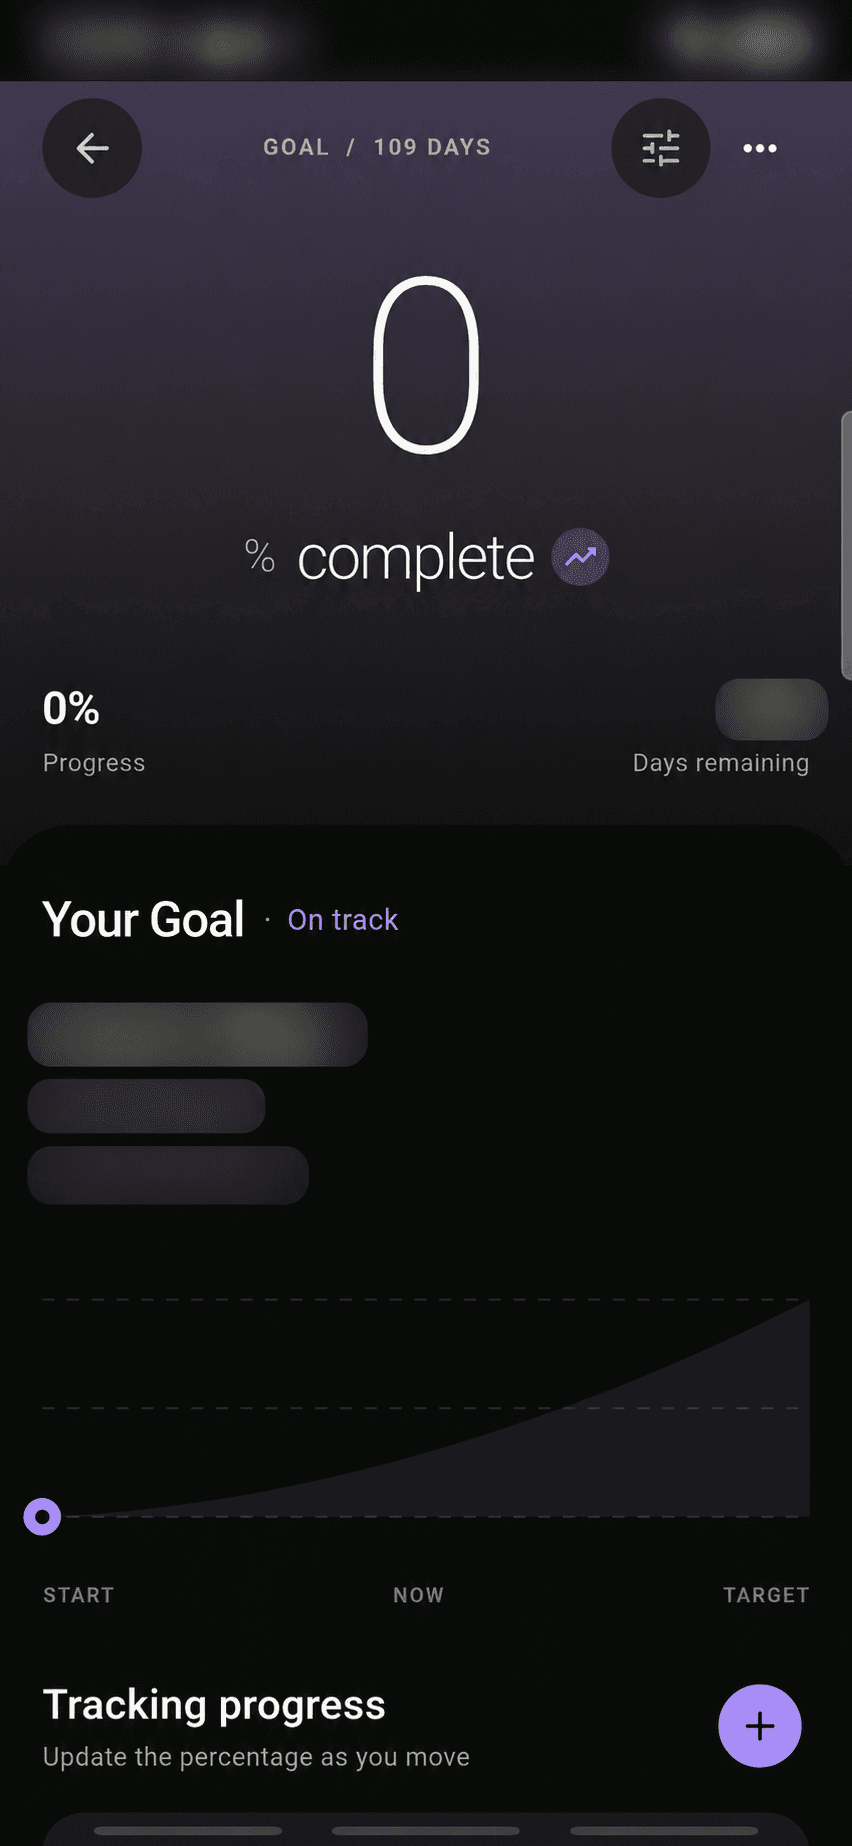Select the START label under chart

click(x=78, y=1595)
